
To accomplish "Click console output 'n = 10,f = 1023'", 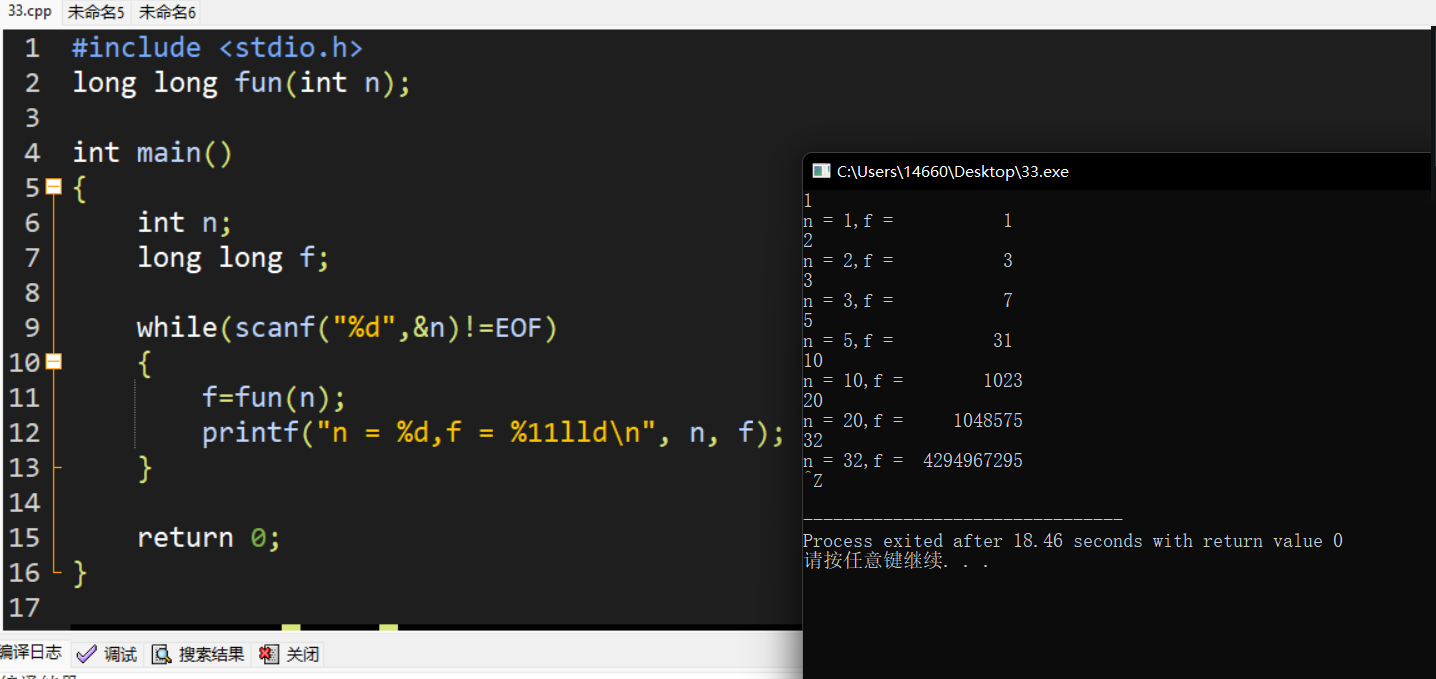I will (x=913, y=381).
